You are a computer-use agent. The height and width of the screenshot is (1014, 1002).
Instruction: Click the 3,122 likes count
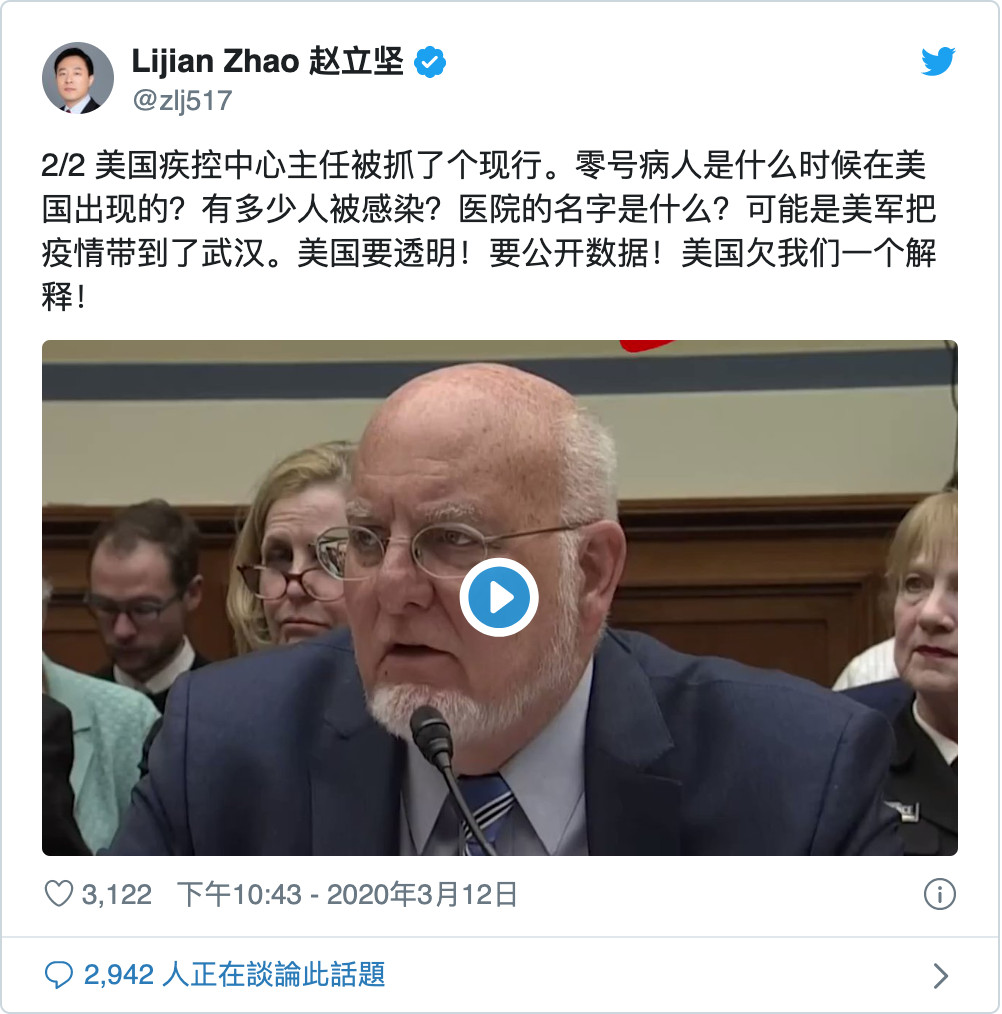click(x=116, y=894)
